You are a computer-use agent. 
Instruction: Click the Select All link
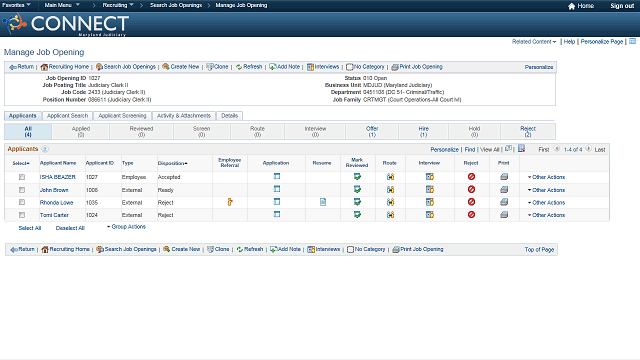click(x=30, y=228)
